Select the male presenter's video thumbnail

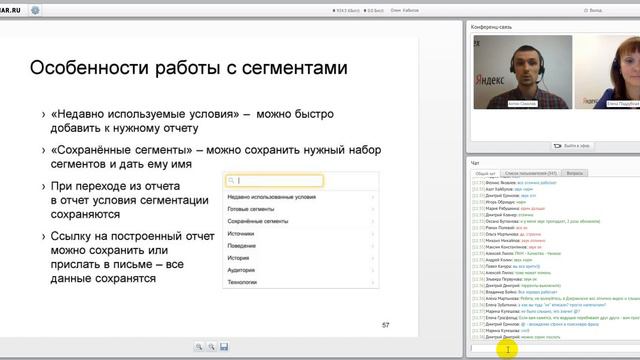[x=523, y=72]
